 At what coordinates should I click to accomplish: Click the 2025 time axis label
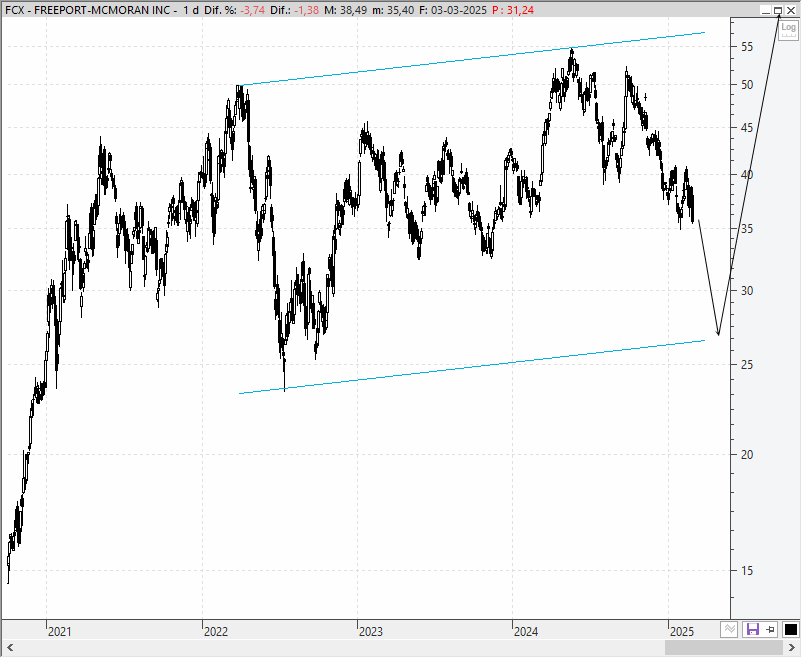pos(682,632)
